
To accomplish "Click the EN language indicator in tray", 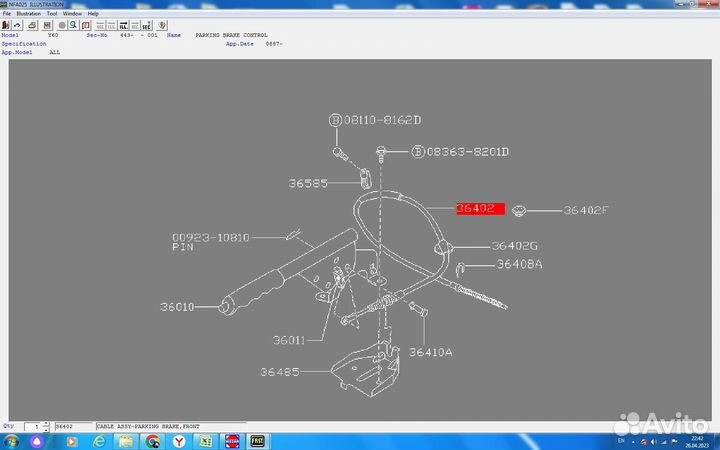I will [620, 440].
